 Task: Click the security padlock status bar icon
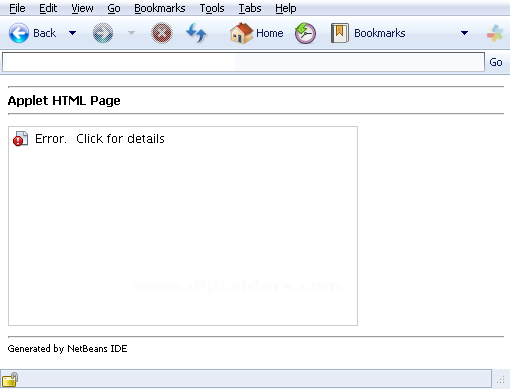[10, 379]
